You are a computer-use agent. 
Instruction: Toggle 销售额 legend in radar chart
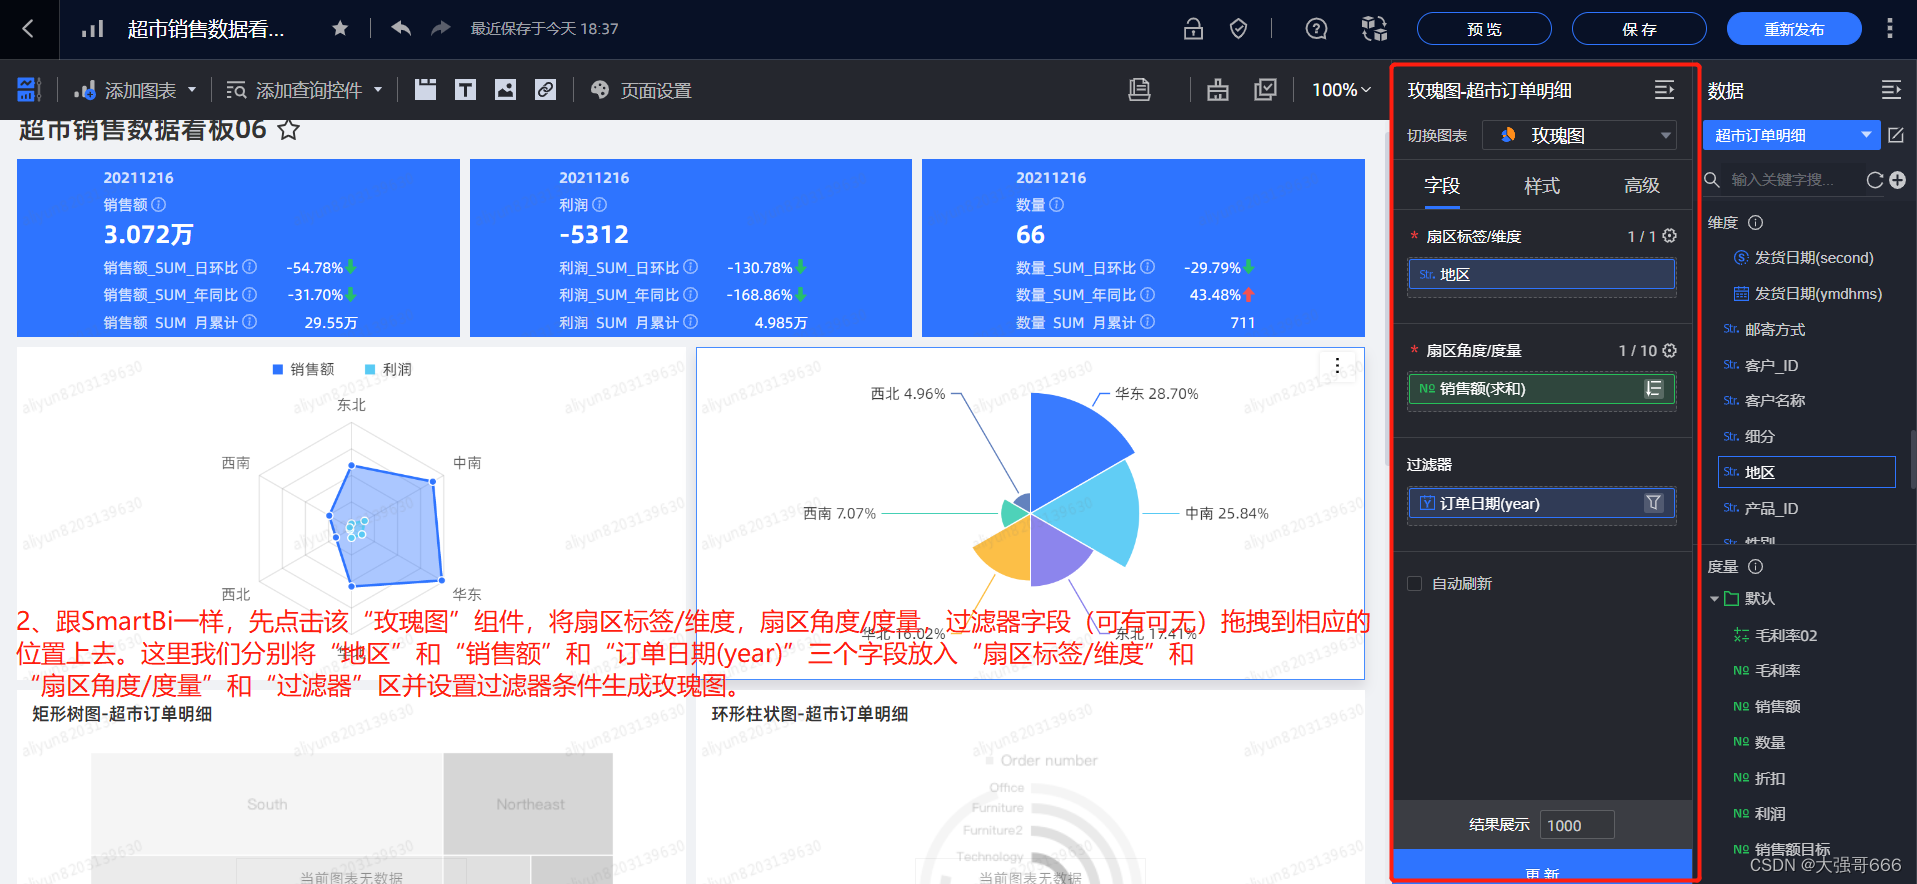304,369
